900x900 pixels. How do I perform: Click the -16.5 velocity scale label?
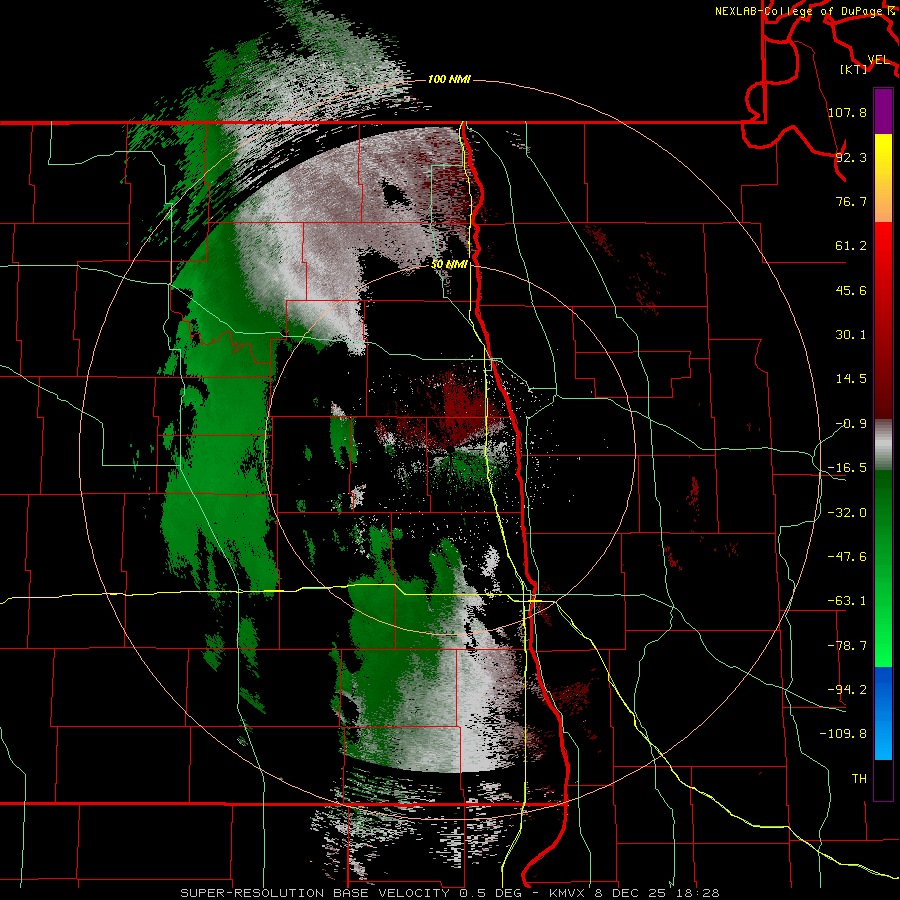847,468
